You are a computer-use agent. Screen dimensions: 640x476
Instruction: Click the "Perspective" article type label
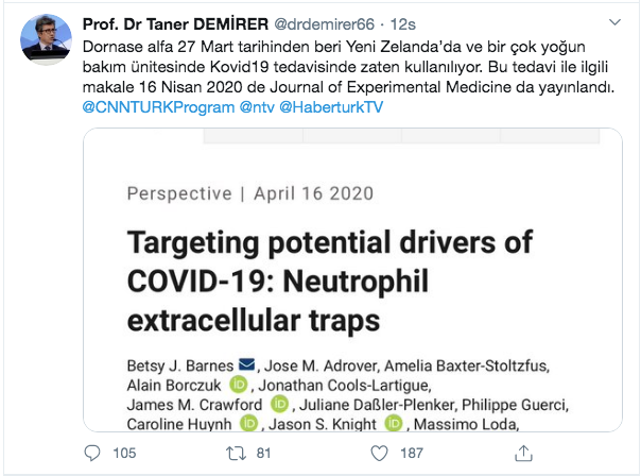(x=183, y=193)
